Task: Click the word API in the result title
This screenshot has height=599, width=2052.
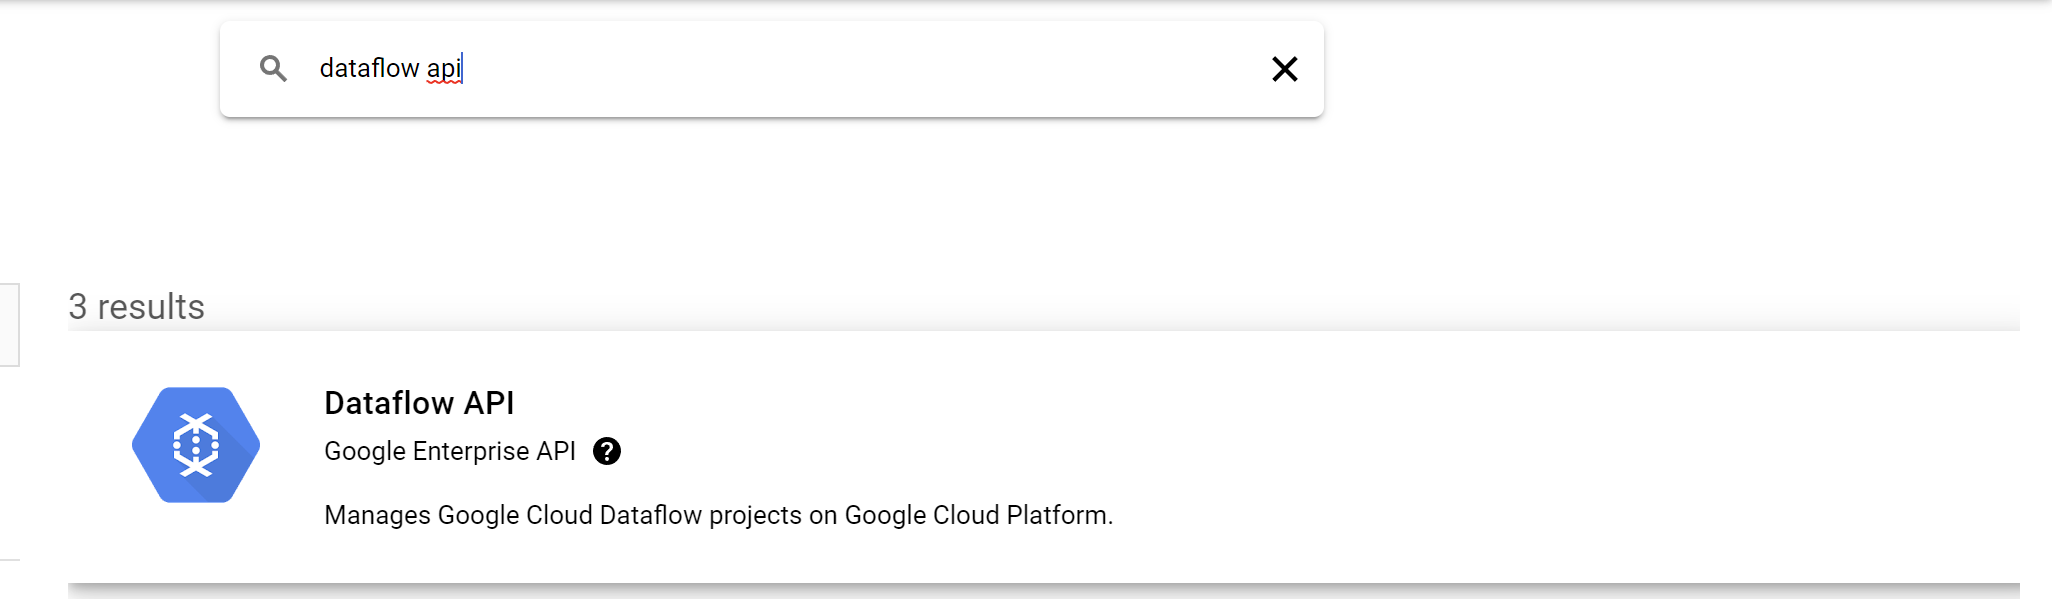Action: point(489,403)
